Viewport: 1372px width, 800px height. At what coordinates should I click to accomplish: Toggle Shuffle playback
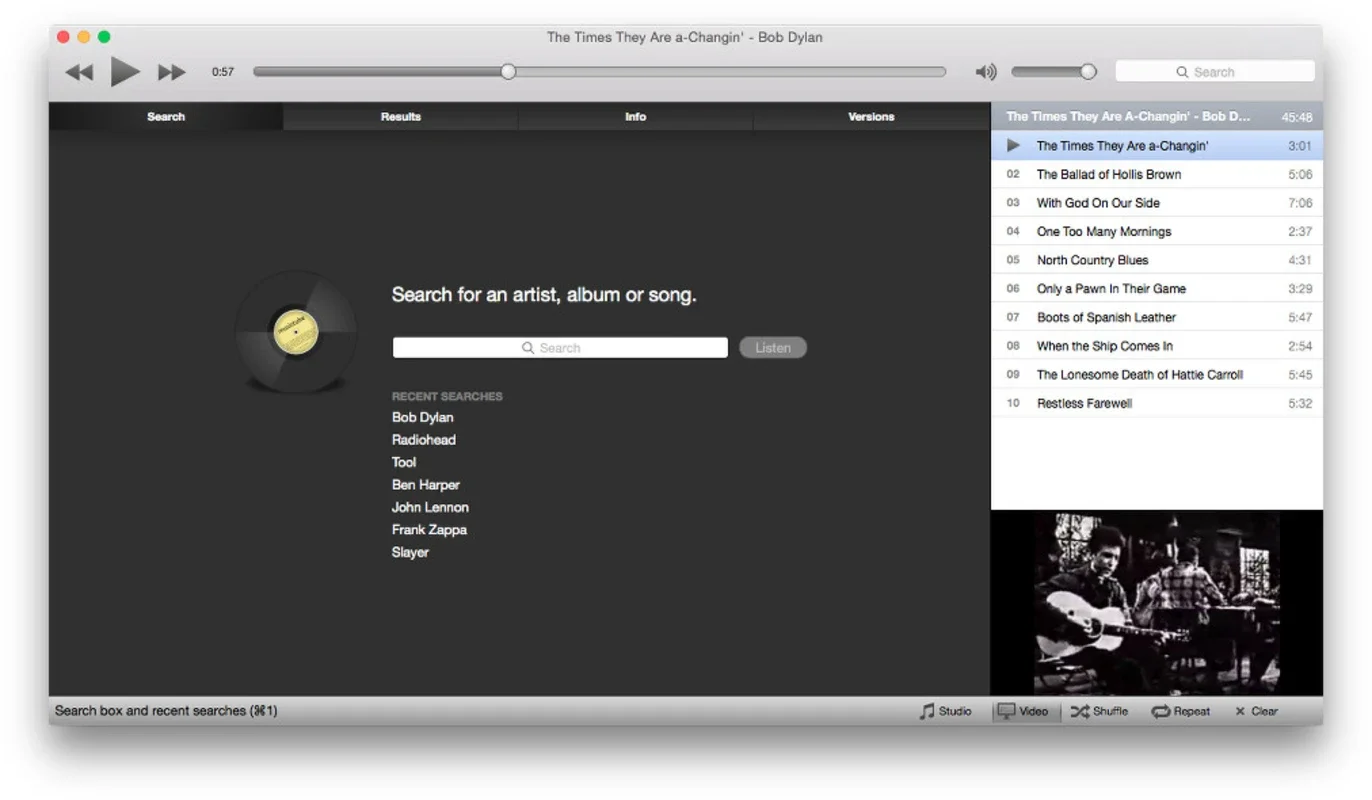(x=1099, y=711)
